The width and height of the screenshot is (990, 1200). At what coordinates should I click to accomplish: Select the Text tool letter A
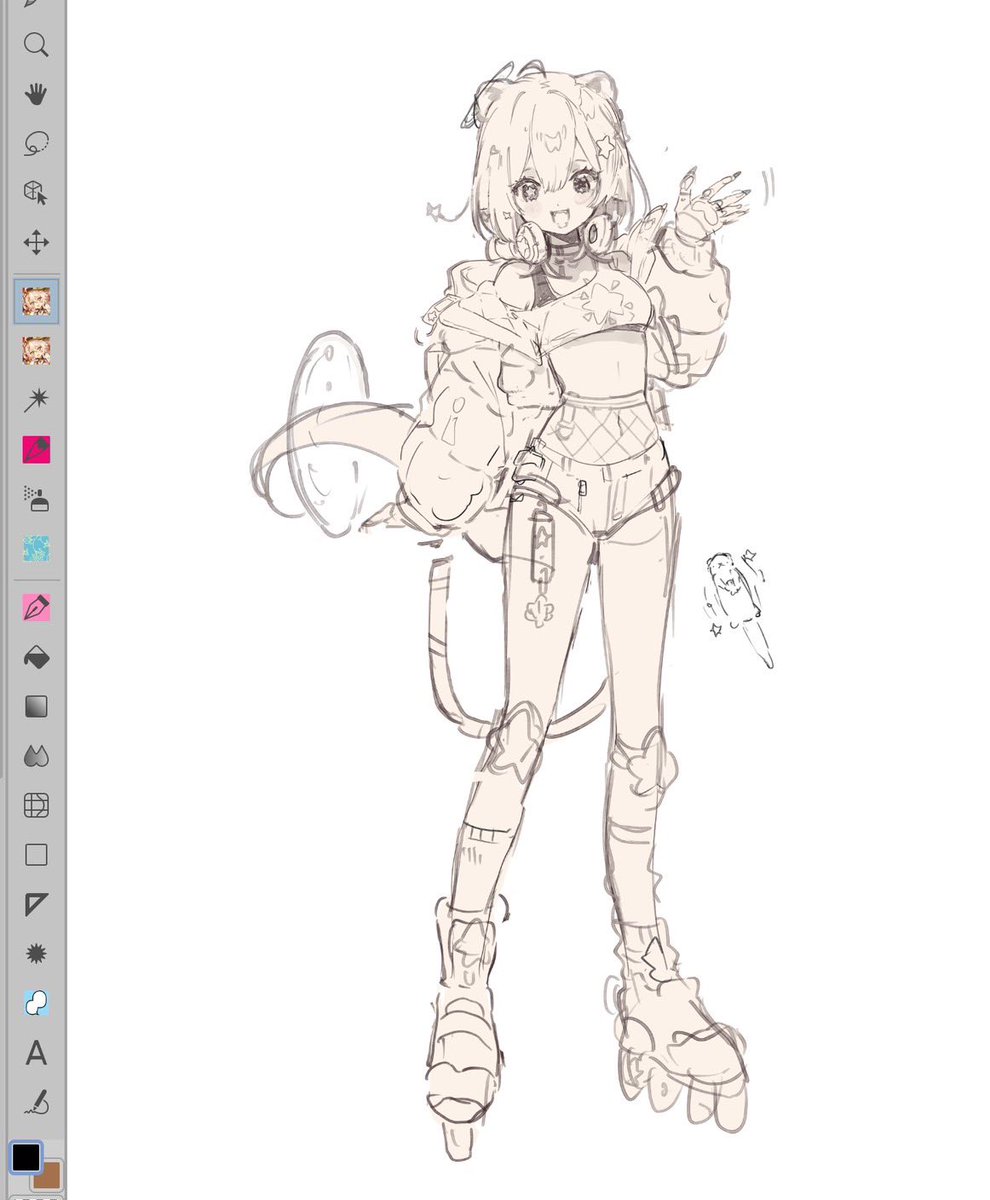[x=36, y=1053]
